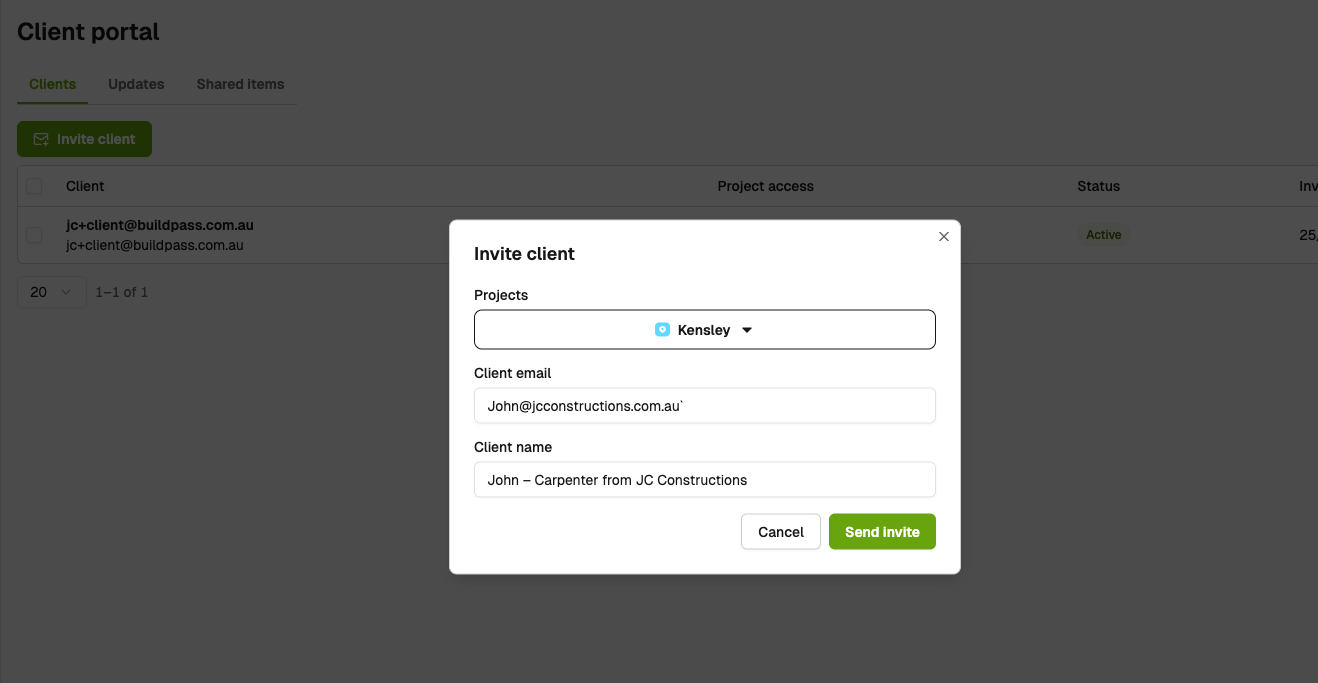Cancel the invite dialog
Viewport: 1318px width, 683px height.
pos(781,532)
